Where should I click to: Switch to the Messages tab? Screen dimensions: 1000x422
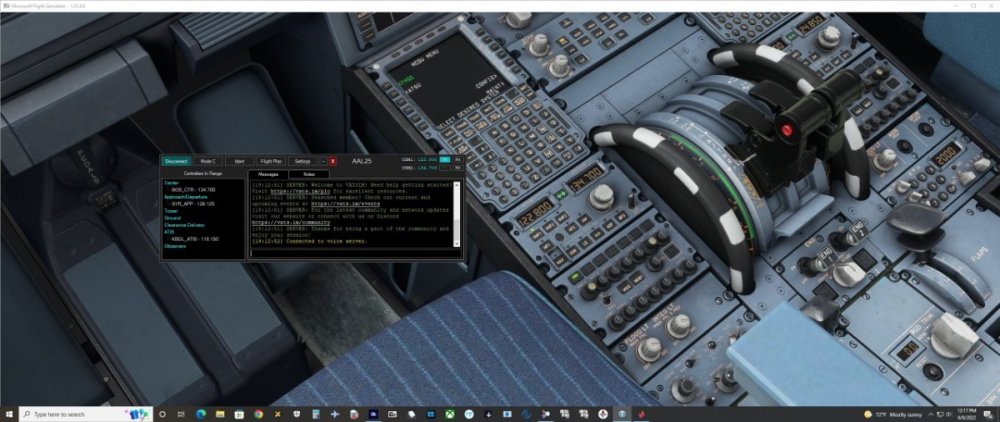268,174
